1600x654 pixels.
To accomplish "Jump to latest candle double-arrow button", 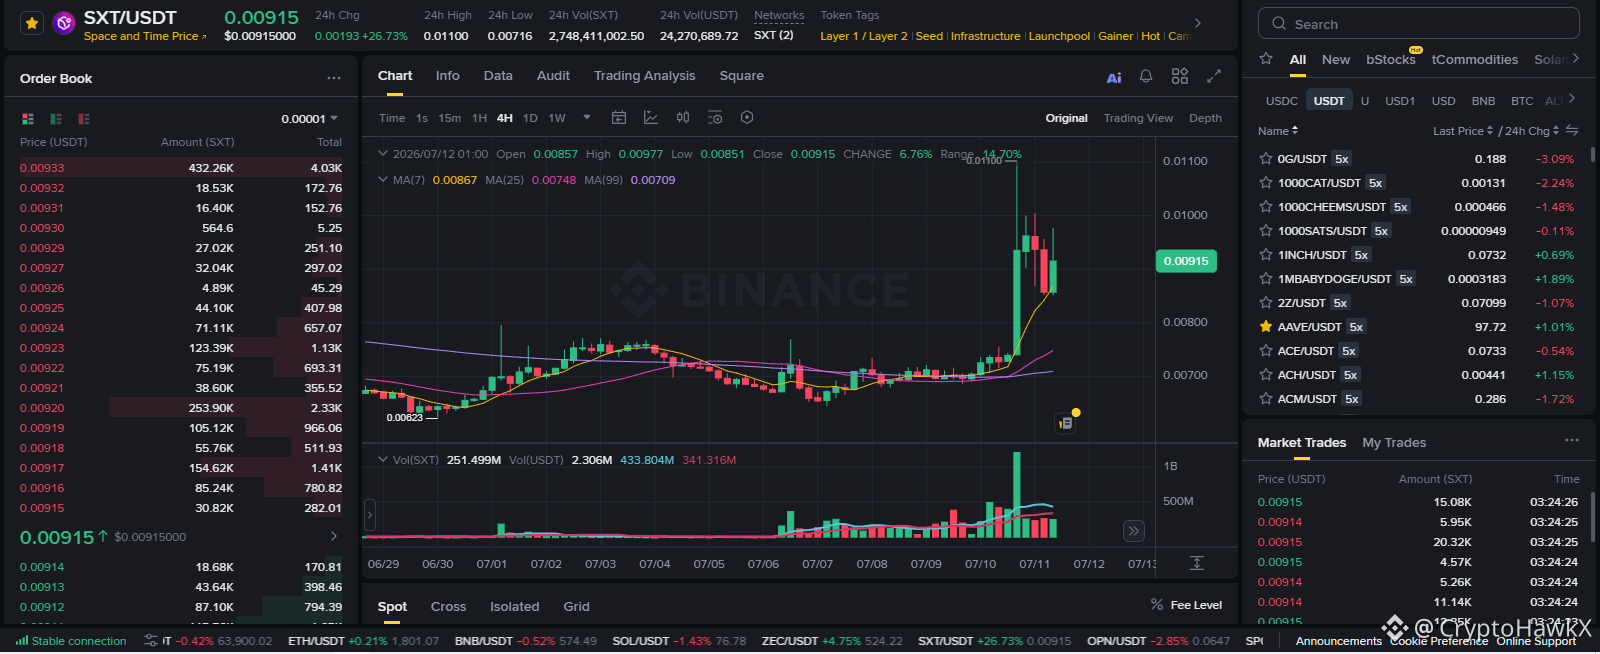I will pos(1133,531).
